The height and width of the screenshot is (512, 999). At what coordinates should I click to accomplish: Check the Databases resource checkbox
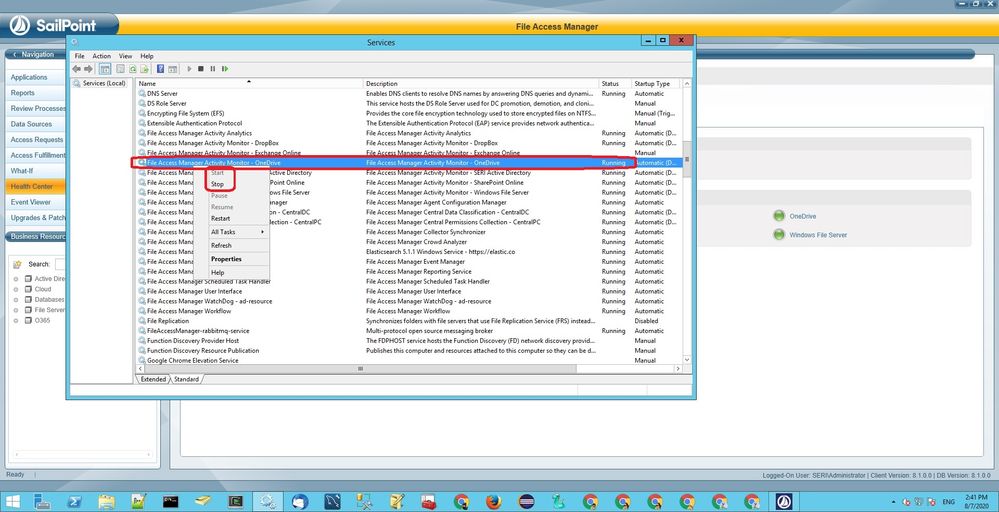(28, 299)
